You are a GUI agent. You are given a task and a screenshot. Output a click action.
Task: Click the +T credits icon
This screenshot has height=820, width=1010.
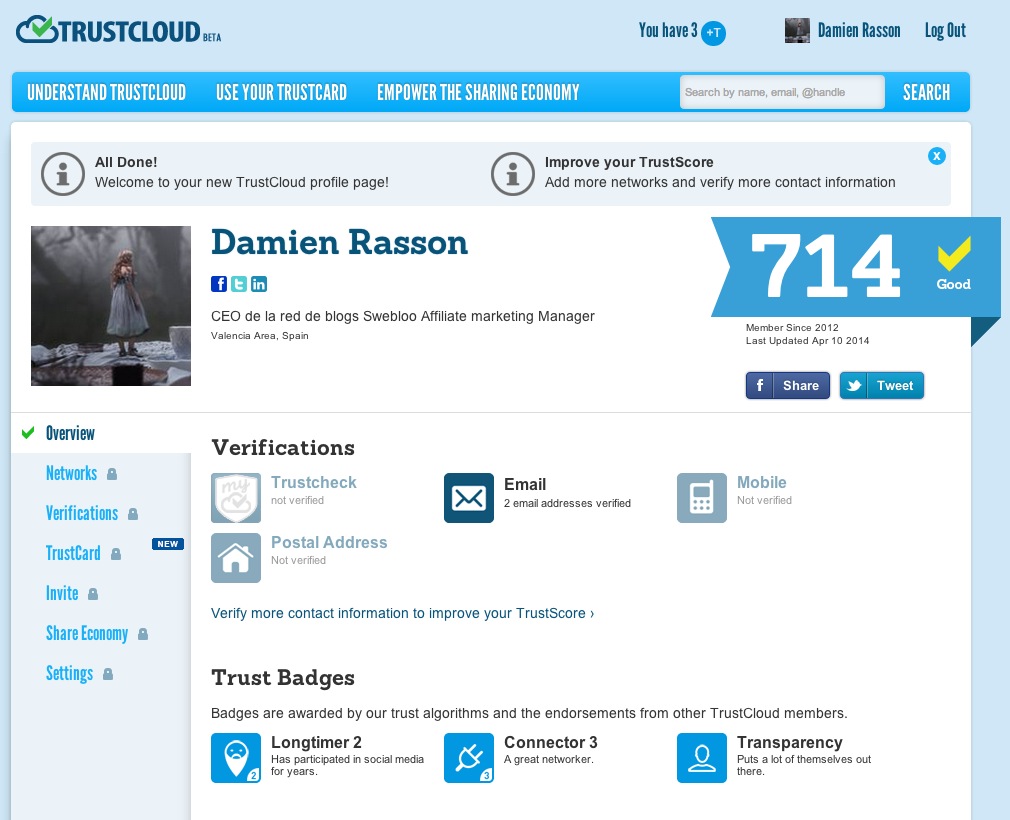(713, 32)
